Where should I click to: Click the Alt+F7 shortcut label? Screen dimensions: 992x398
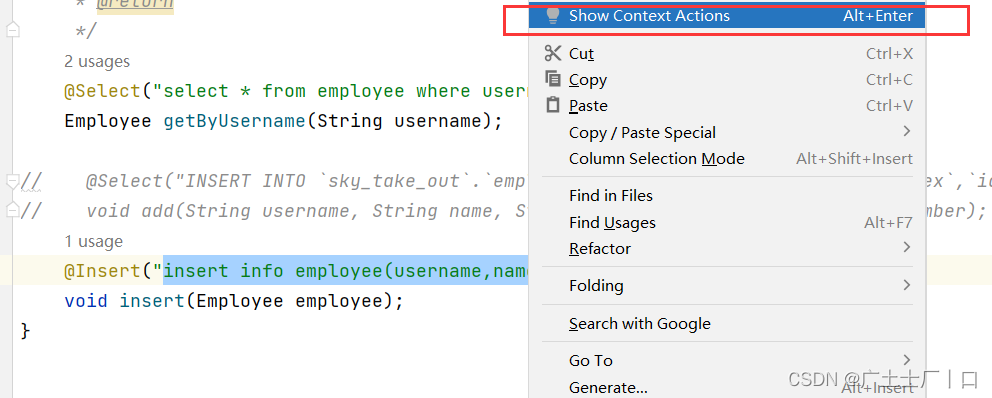click(x=888, y=223)
